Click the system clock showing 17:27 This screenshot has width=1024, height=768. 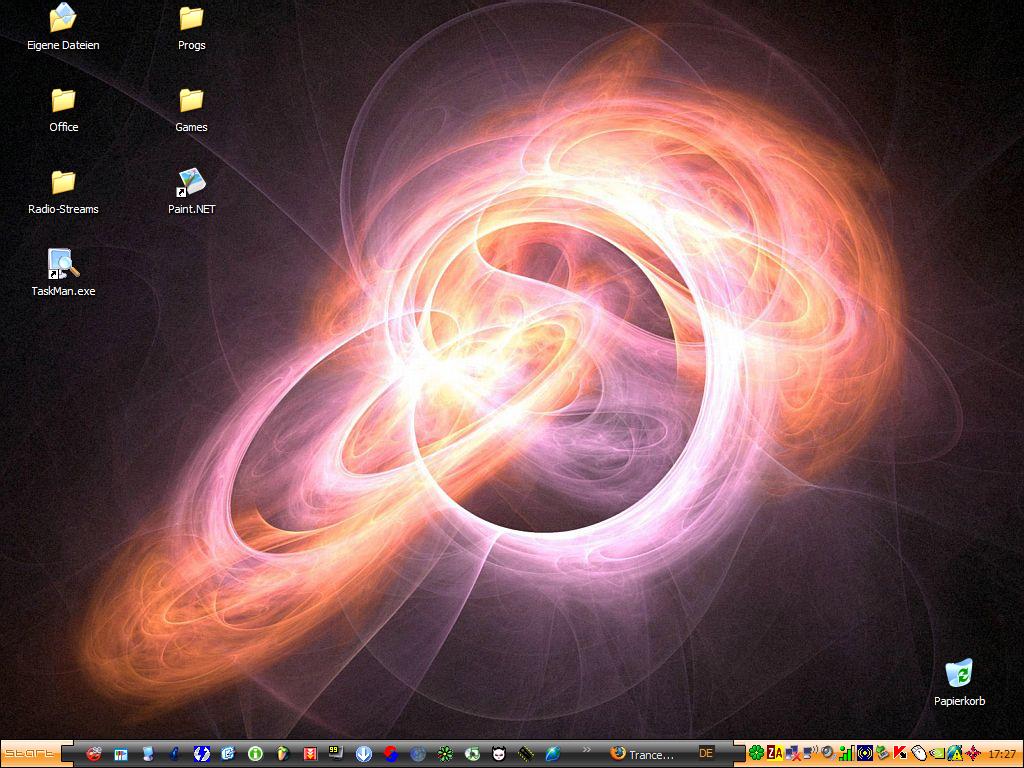click(1002, 754)
